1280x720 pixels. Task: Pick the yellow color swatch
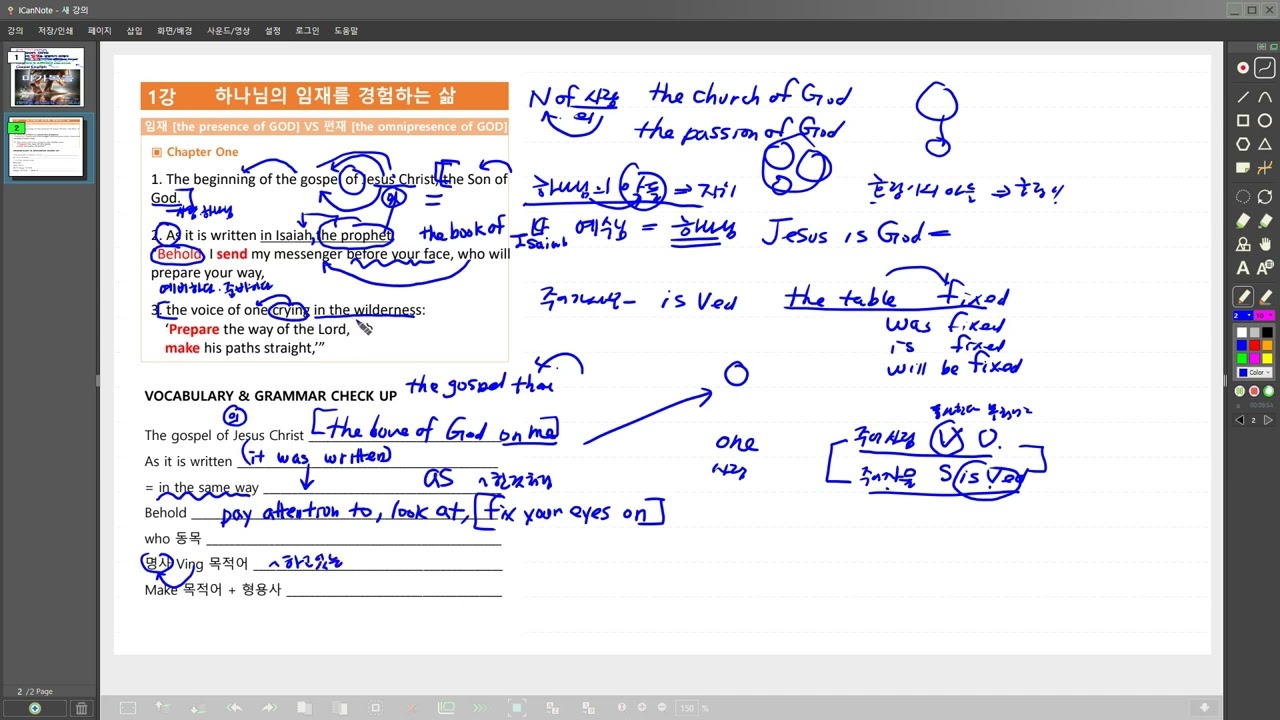(x=1267, y=358)
